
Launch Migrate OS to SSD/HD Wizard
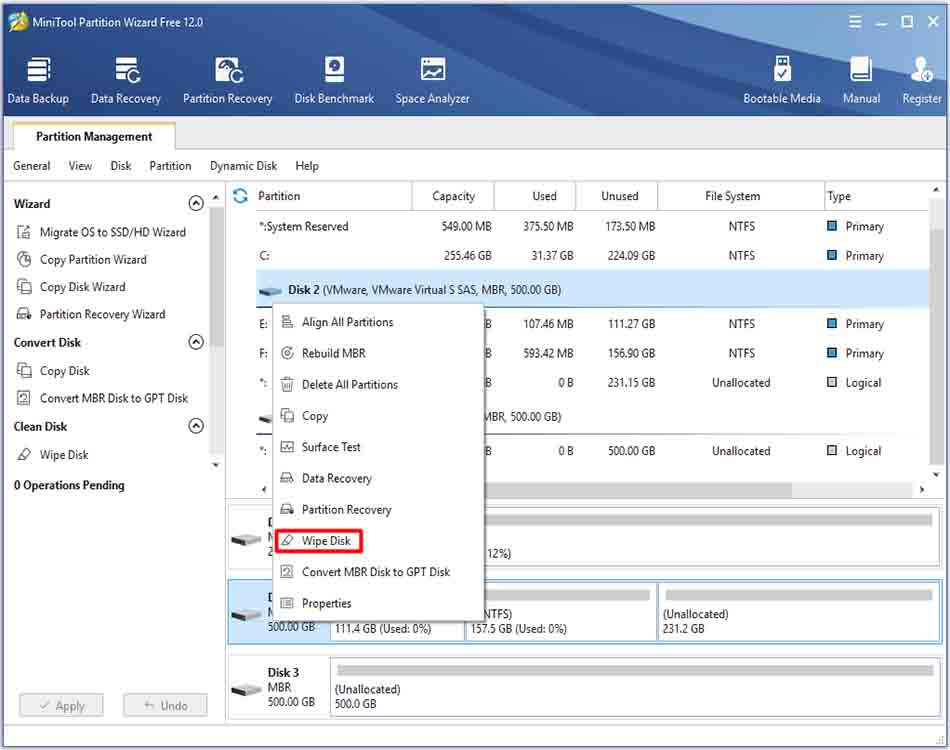[x=102, y=232]
